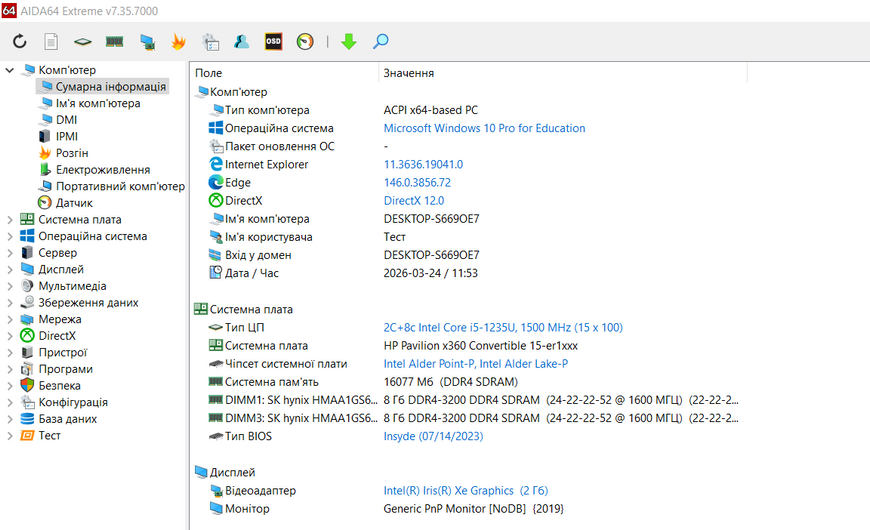Click Internet Explorer version 11.3636.19041.0 link
The image size is (870, 530).
tap(423, 164)
